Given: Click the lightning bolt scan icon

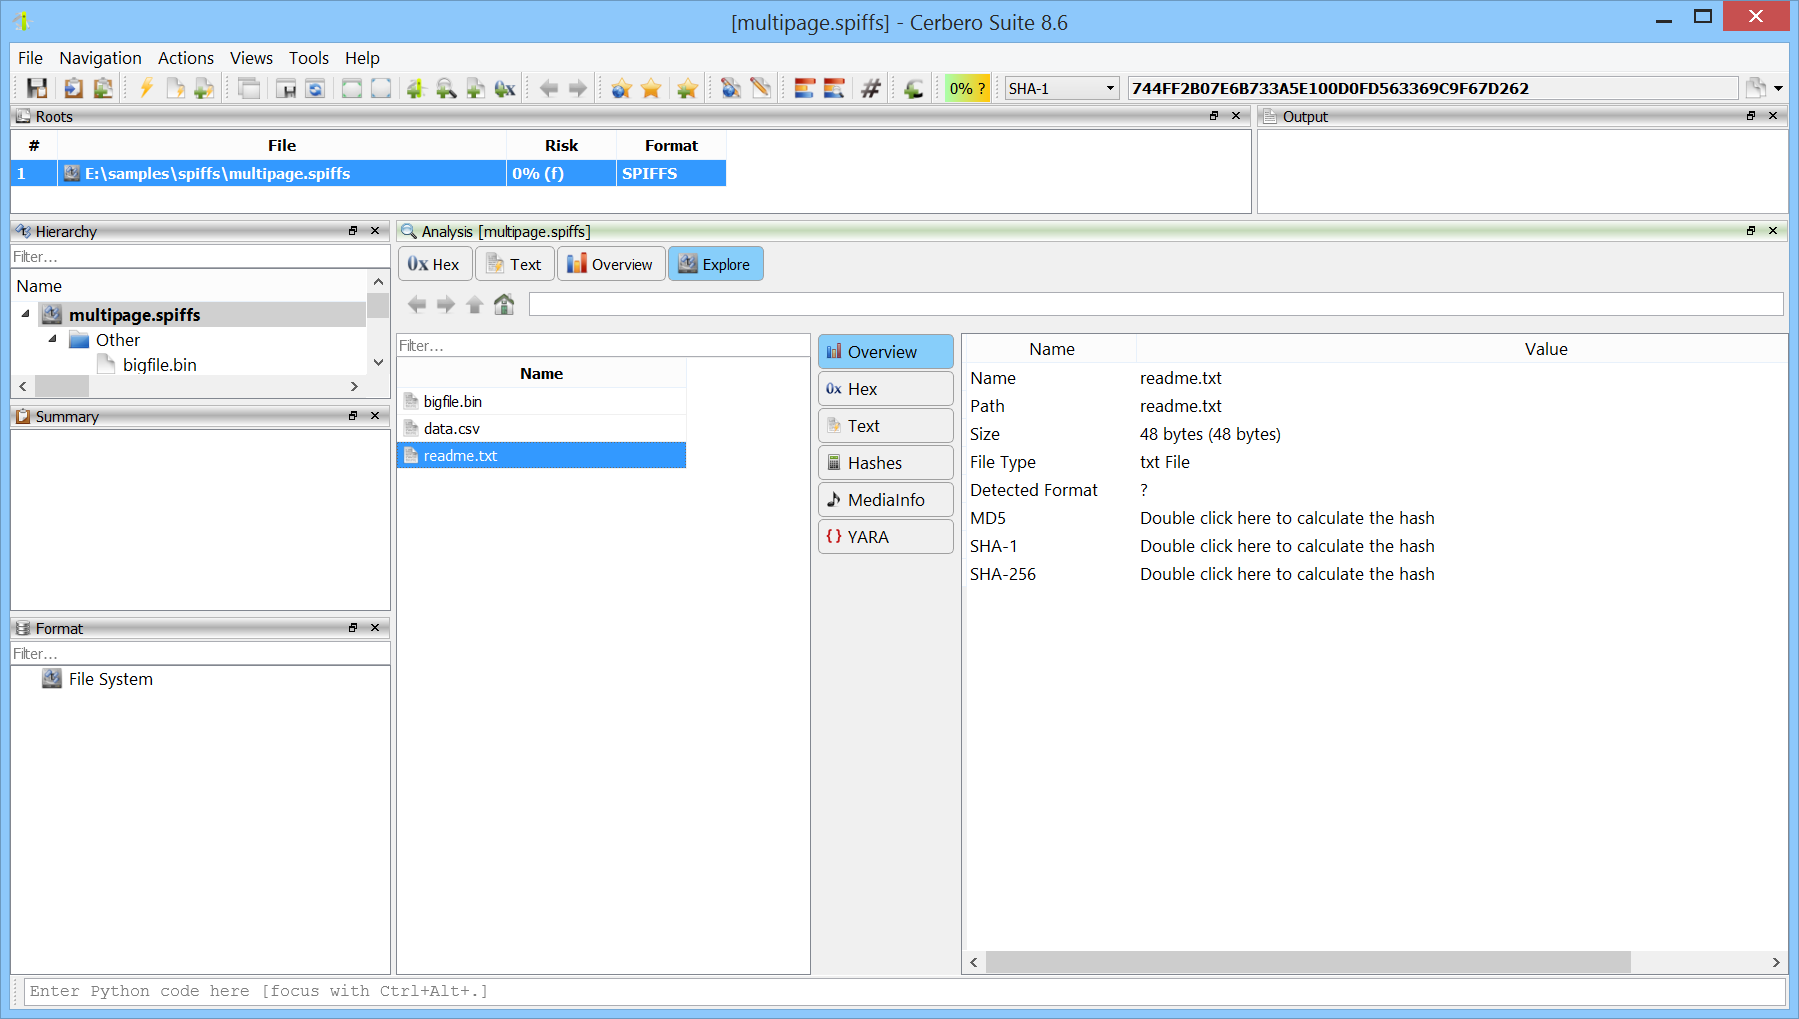Looking at the screenshot, I should tap(146, 88).
